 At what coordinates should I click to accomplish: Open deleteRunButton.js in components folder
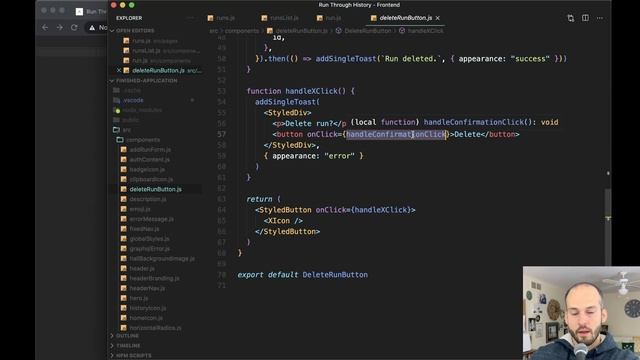[x=156, y=189]
